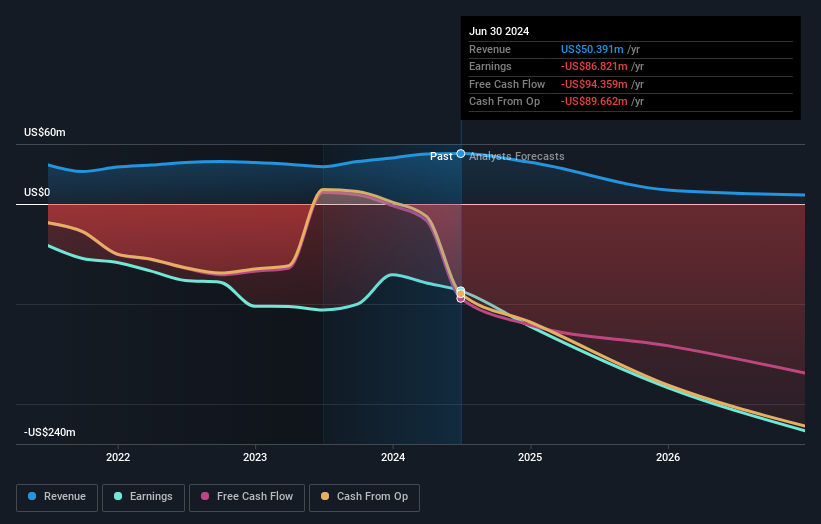Click the -US$89.662m cash from op value
This screenshot has height=524, width=821.
pyautogui.click(x=594, y=102)
